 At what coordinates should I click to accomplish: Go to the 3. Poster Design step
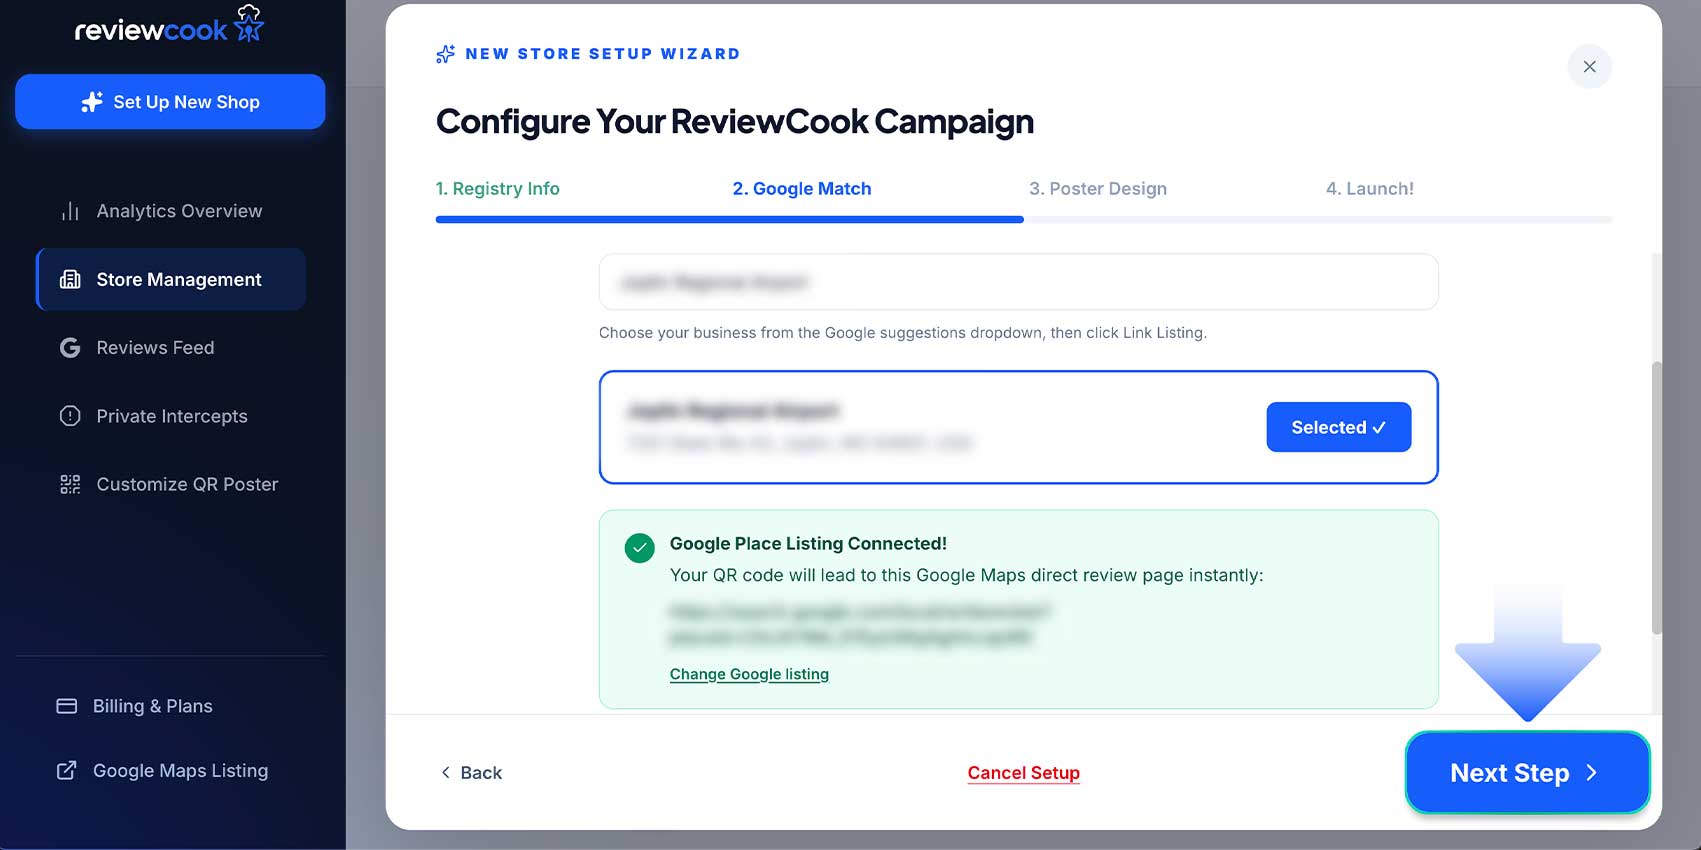(x=1098, y=188)
